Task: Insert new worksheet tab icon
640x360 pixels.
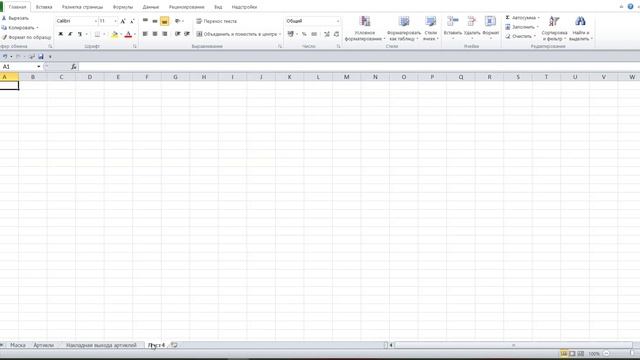Action: coord(174,345)
